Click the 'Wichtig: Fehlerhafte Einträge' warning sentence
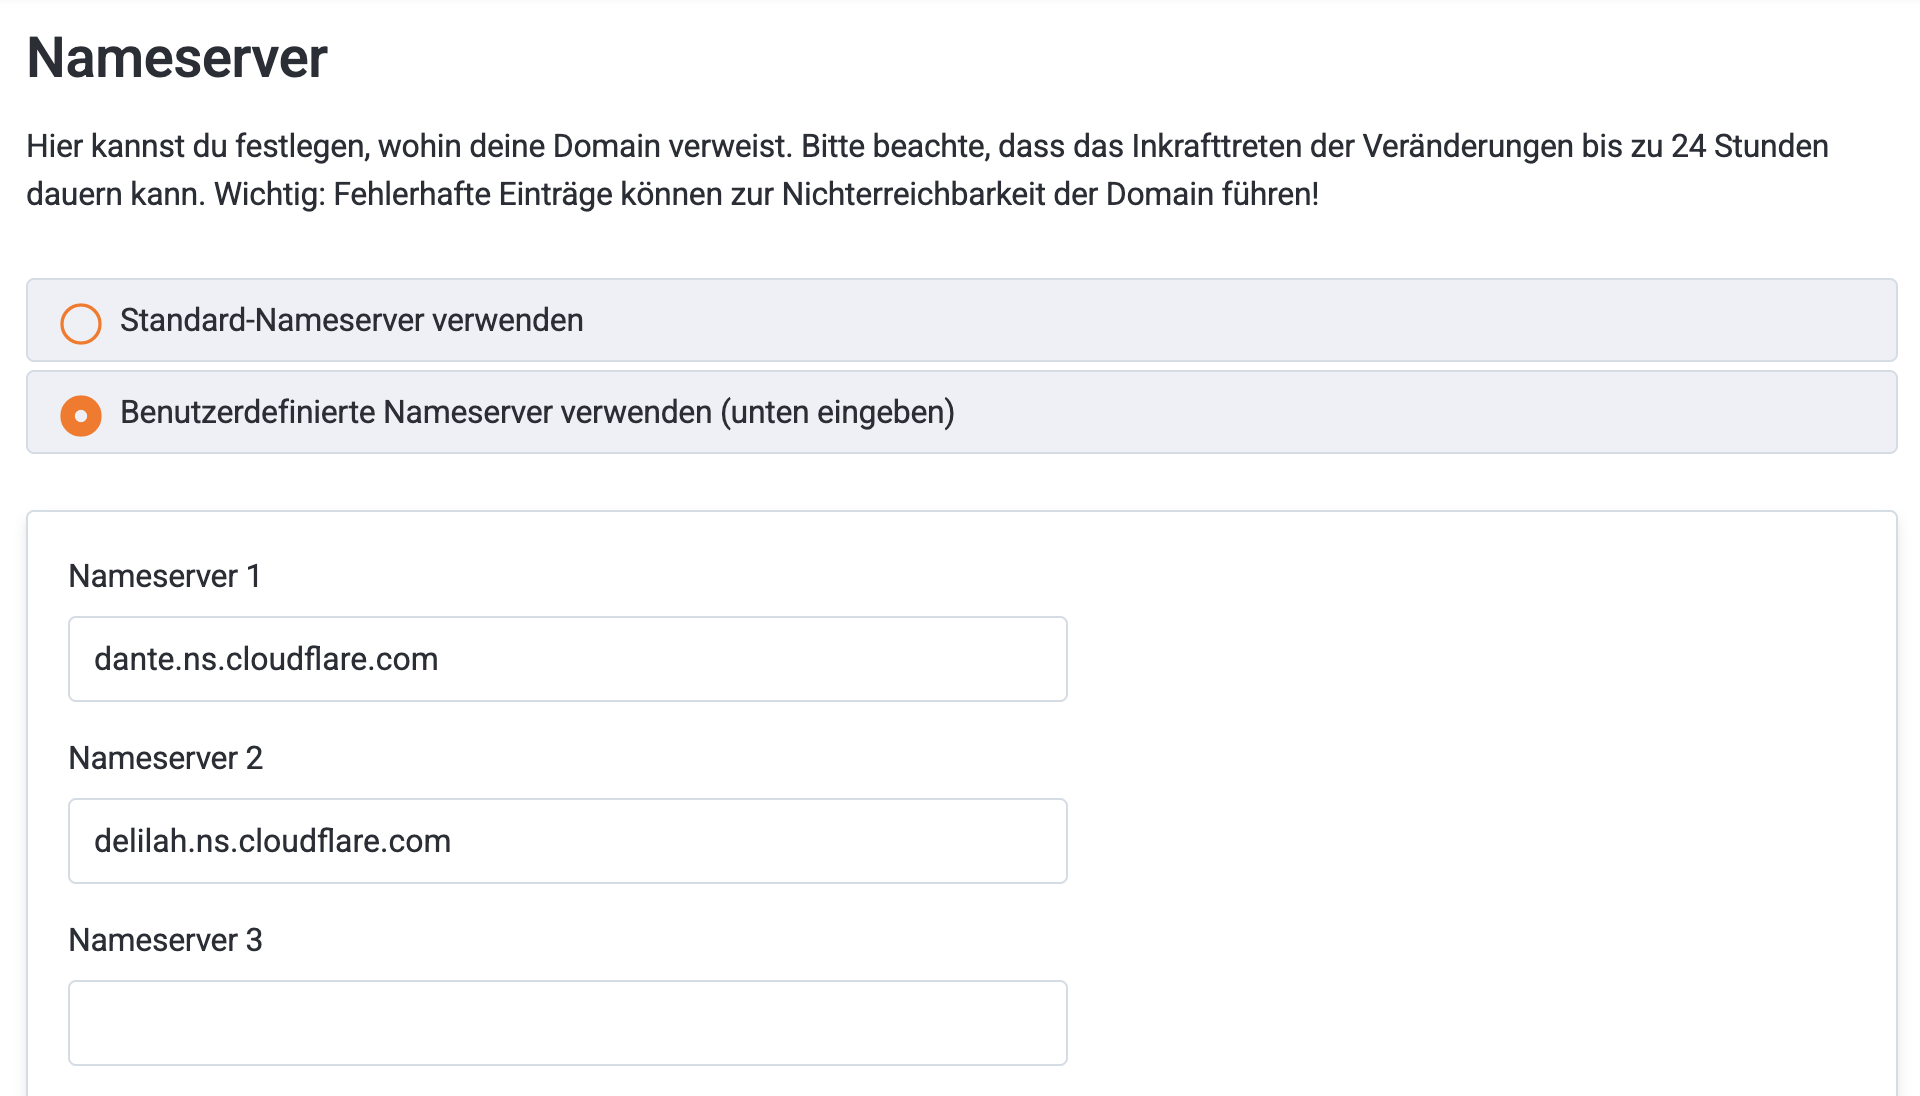Screen dimensions: 1920x1096 click(x=766, y=194)
